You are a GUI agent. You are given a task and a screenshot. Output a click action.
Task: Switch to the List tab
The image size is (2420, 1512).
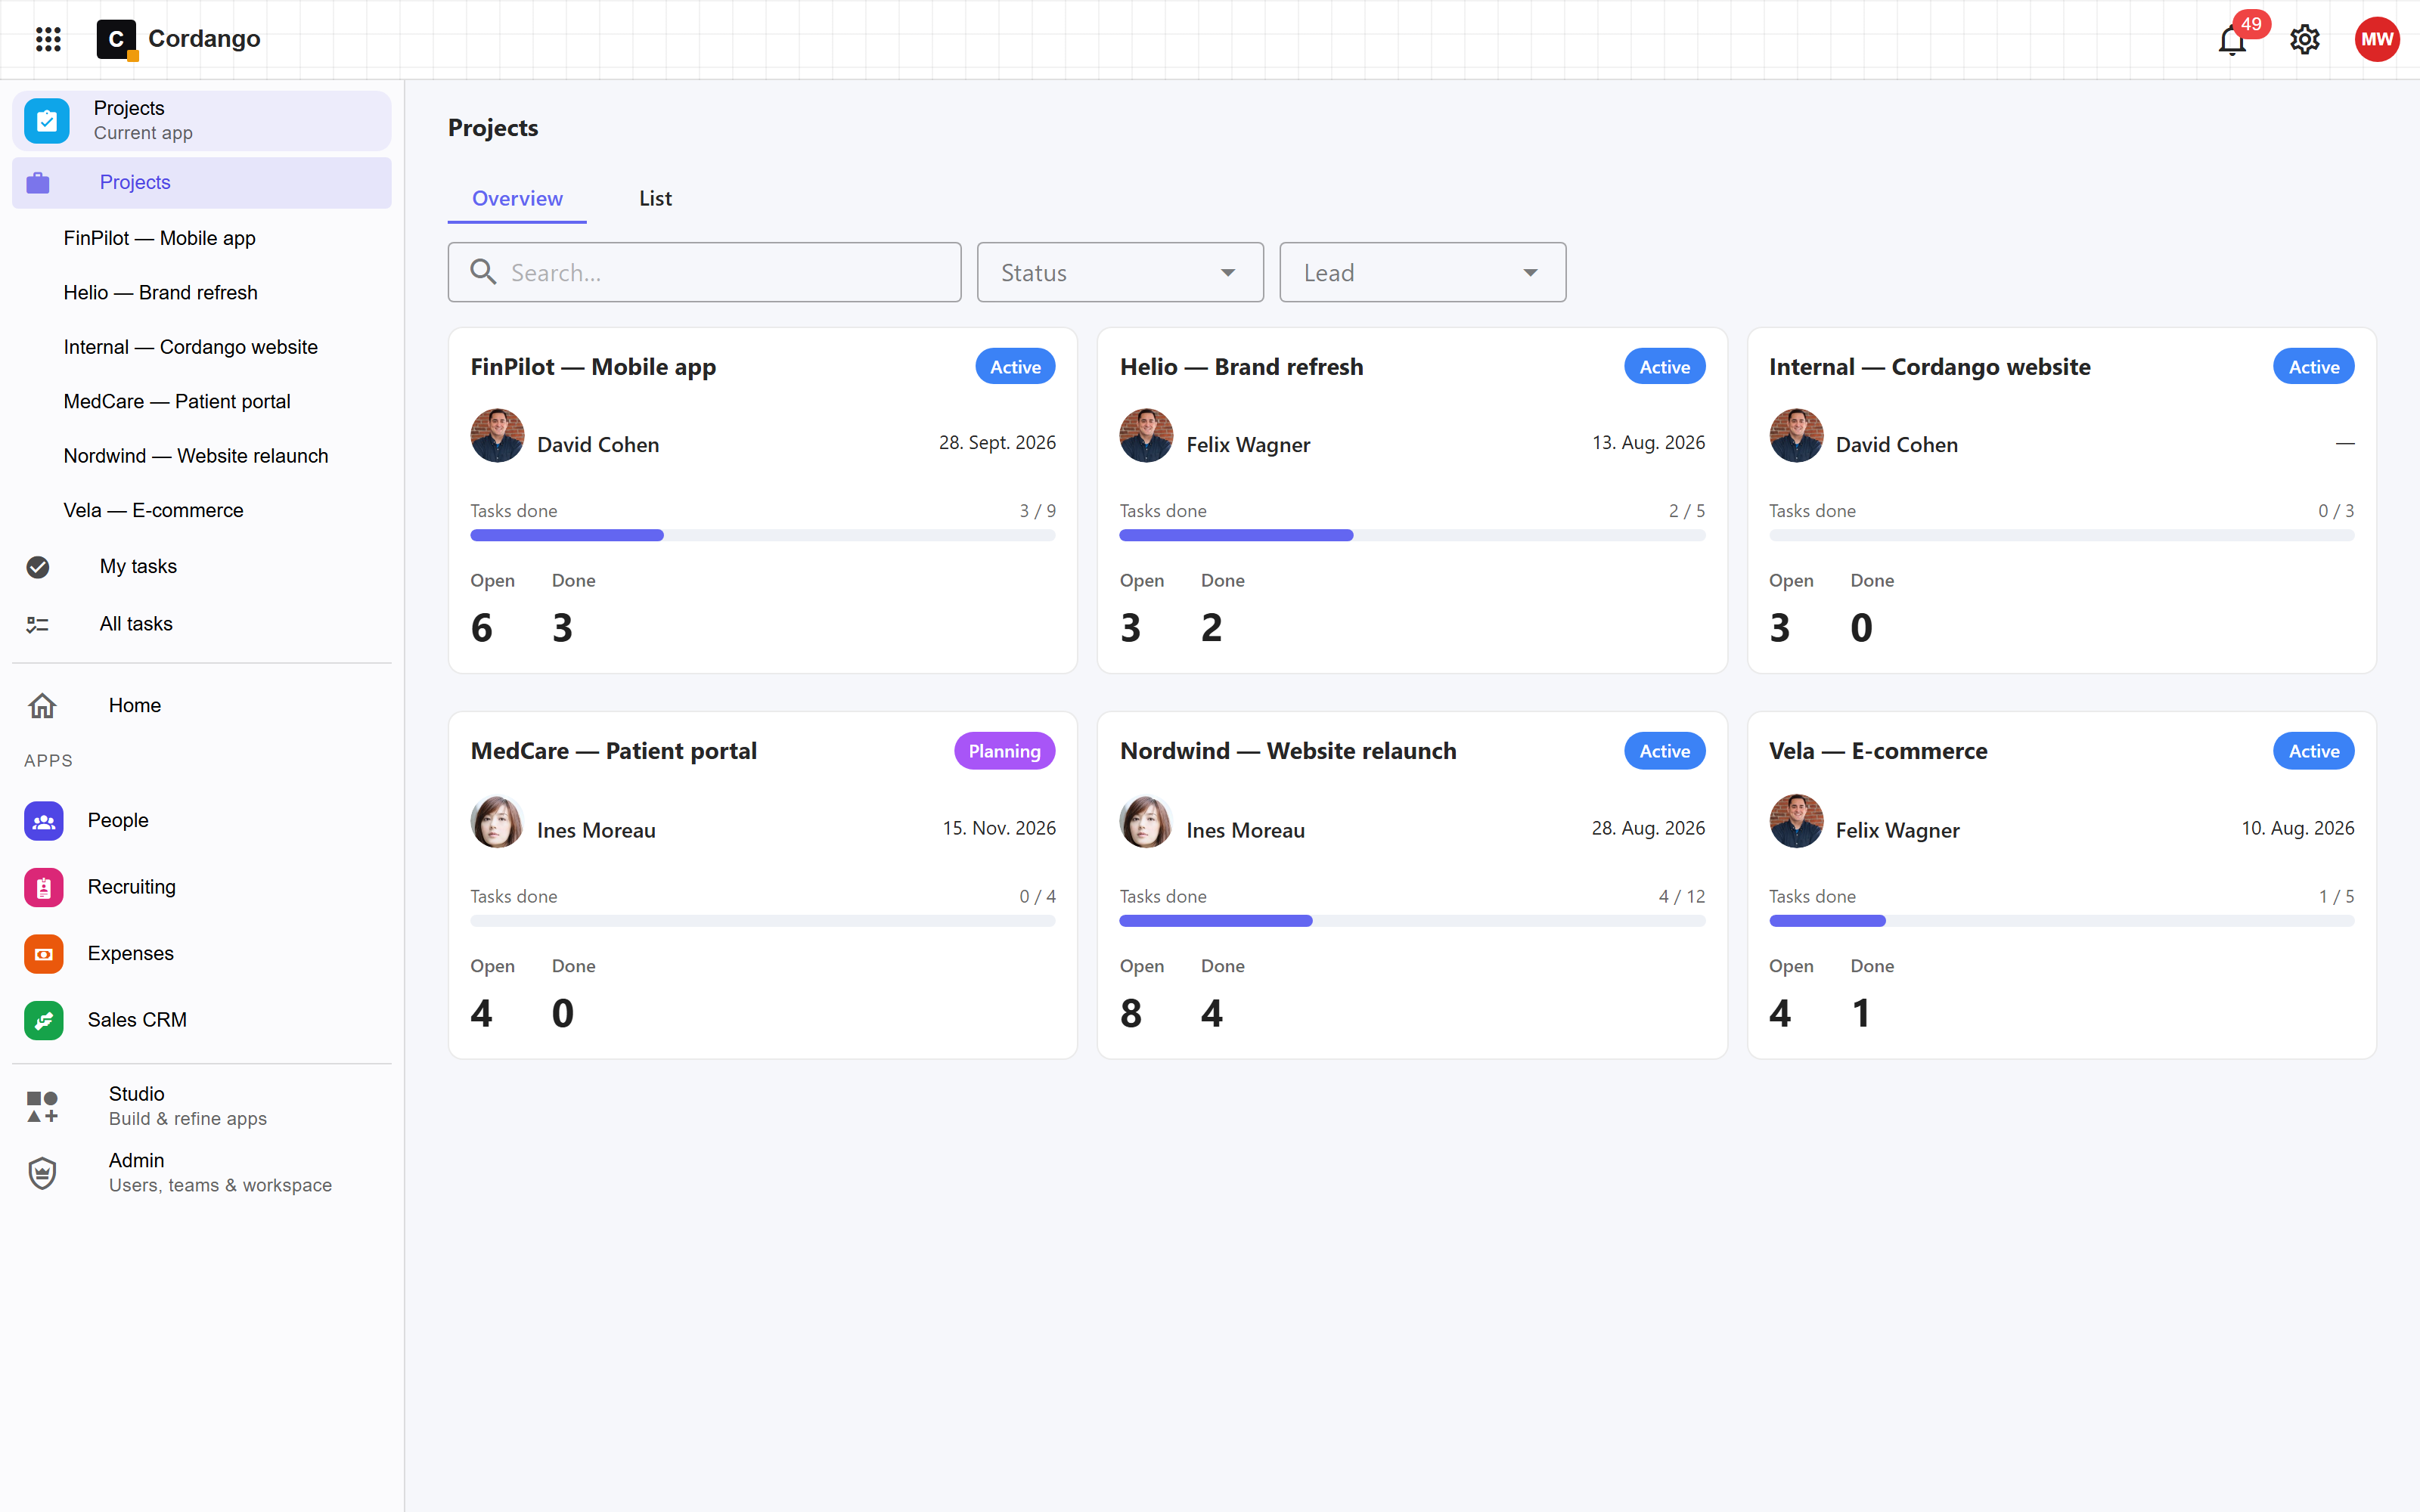tap(655, 198)
